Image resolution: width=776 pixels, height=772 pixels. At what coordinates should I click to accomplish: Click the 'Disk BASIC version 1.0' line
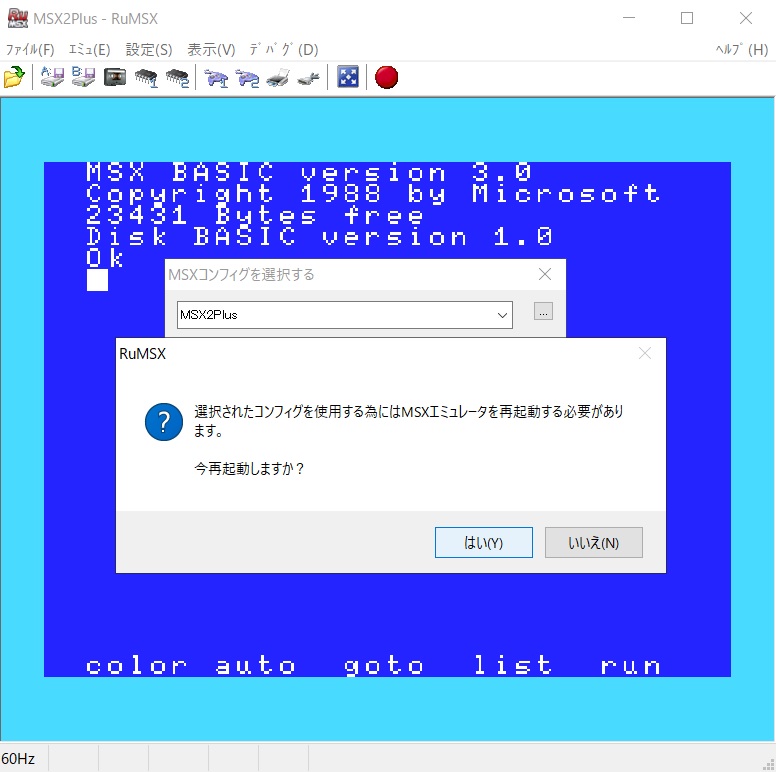tap(319, 237)
